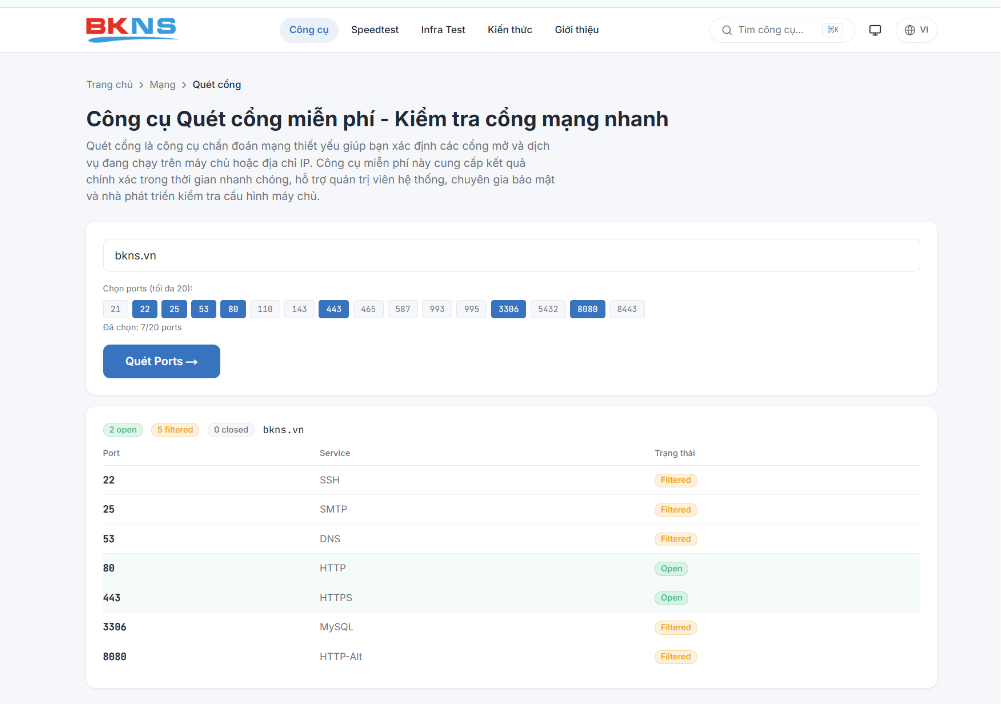This screenshot has height=704, width=1001.
Task: Open Kiến thức menu item
Action: tap(510, 30)
